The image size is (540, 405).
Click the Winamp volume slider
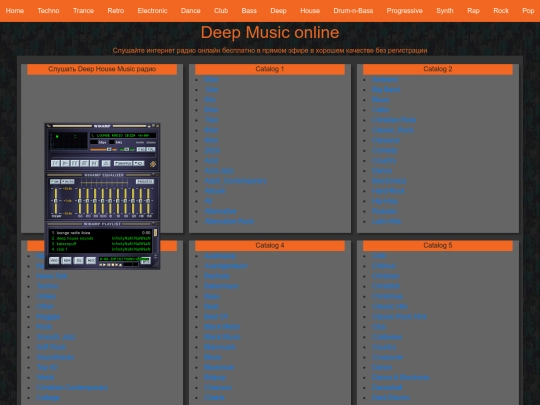pos(103,149)
